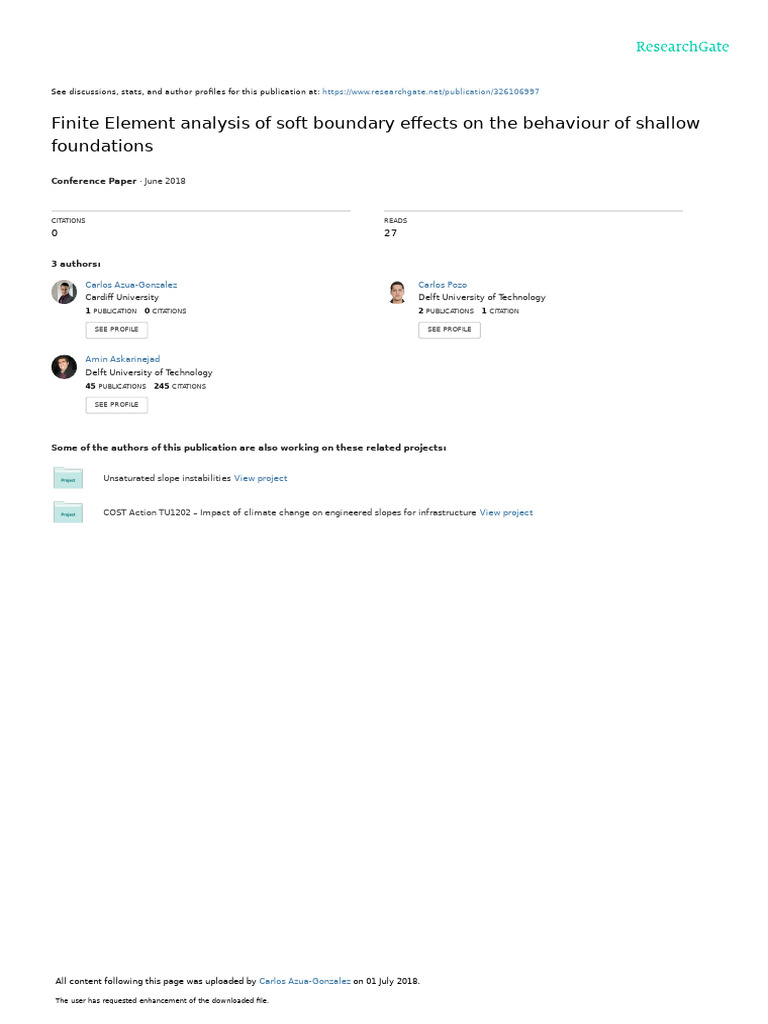Image resolution: width=768 pixels, height=1024 pixels.
Task: Open the publication URL link
Action: [431, 92]
